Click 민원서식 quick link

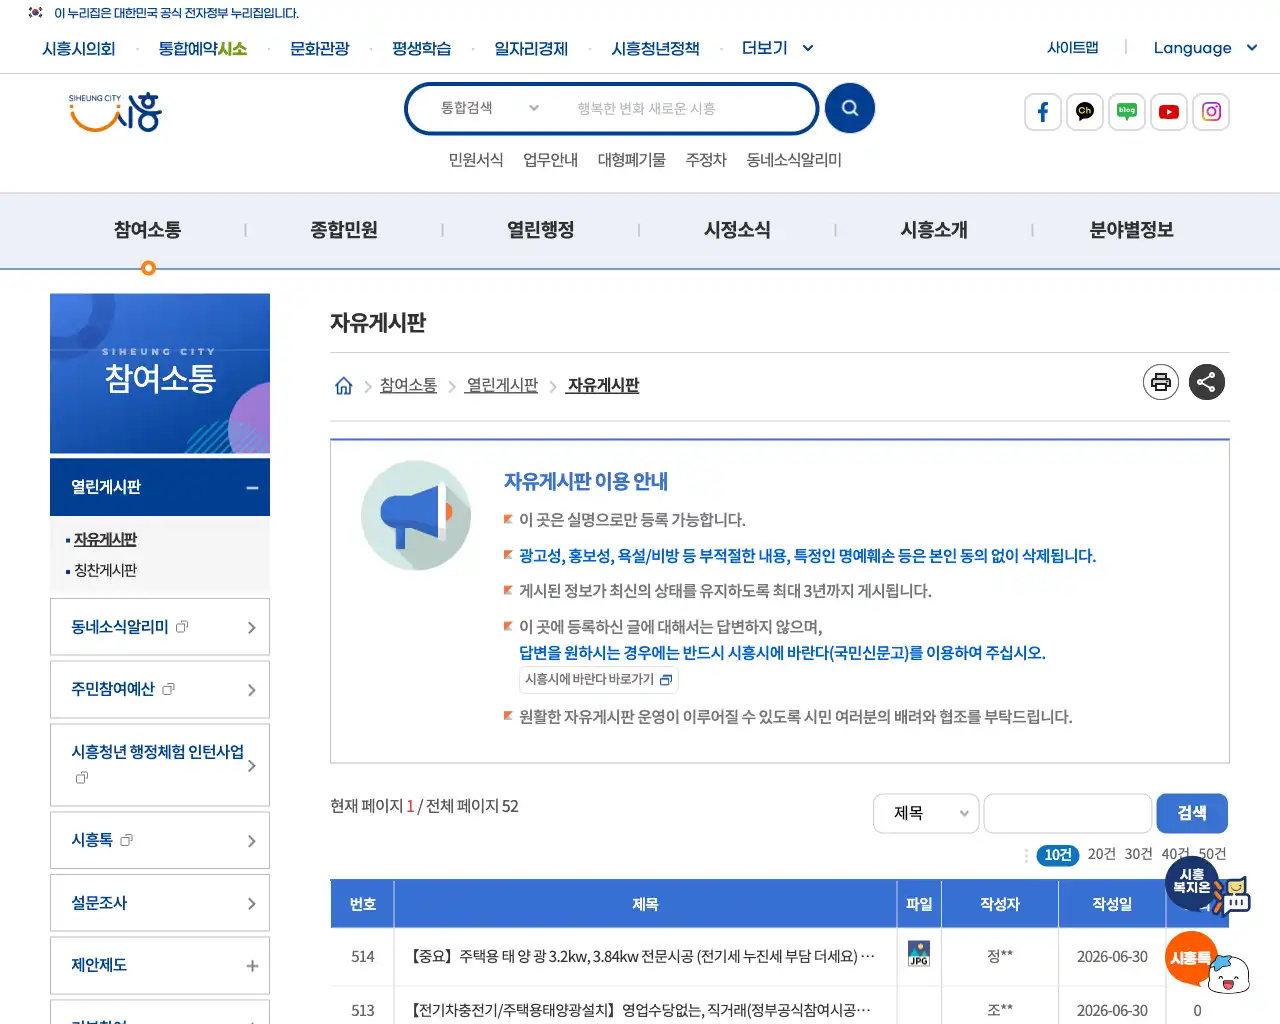476,160
